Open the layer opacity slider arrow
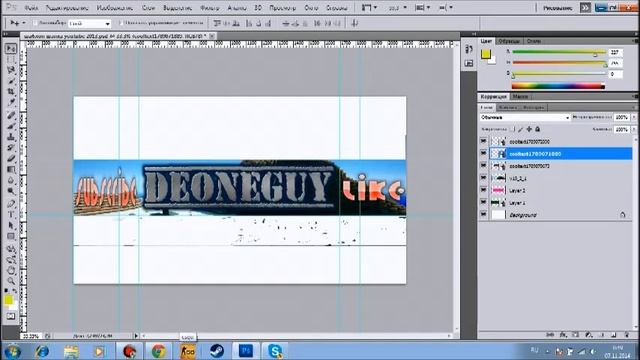Image resolution: width=640 pixels, height=360 pixels. 634,117
